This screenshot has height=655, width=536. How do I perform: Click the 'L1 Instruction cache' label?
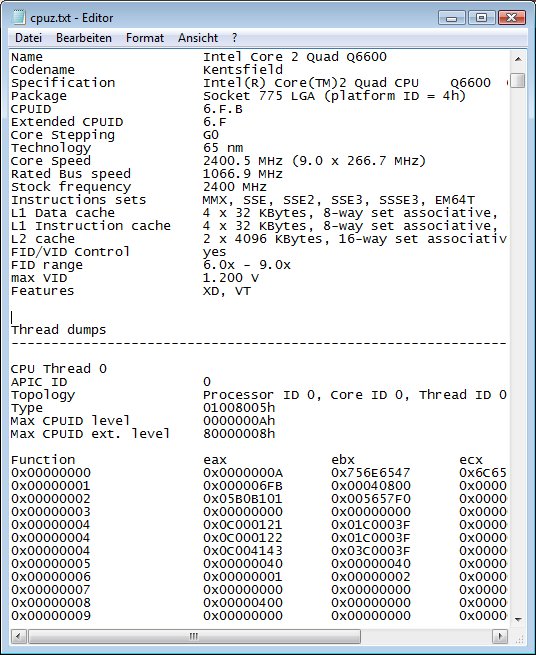91,226
